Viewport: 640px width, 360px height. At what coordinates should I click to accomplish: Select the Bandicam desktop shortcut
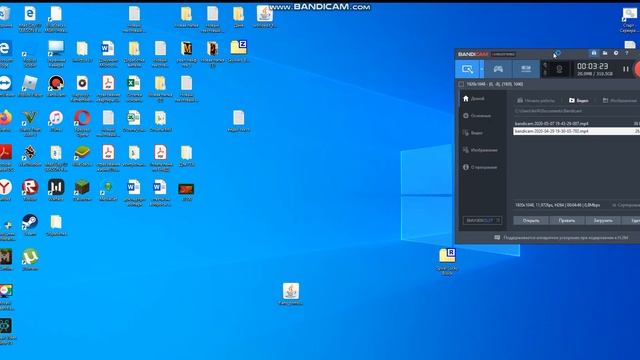pyautogui.click(x=56, y=86)
